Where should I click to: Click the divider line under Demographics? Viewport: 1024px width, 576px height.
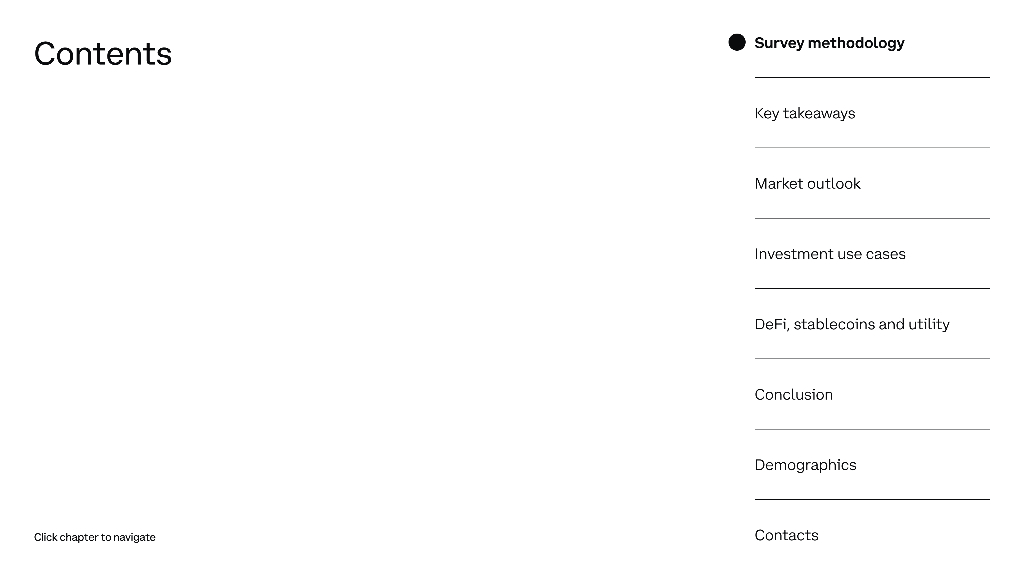872,499
